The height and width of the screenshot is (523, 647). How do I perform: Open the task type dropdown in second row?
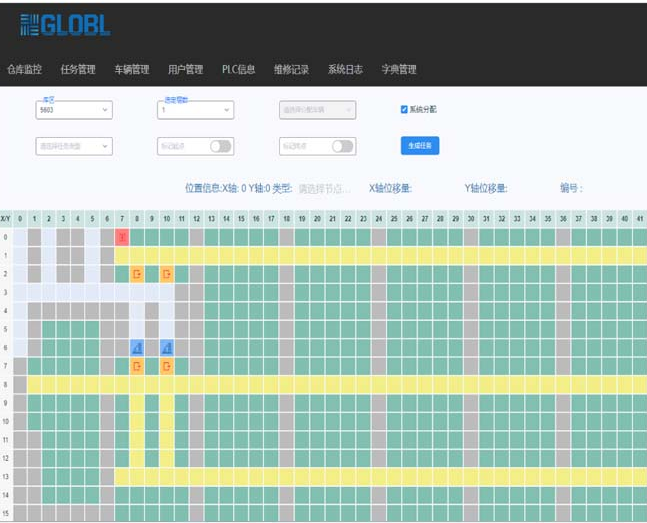(x=74, y=146)
